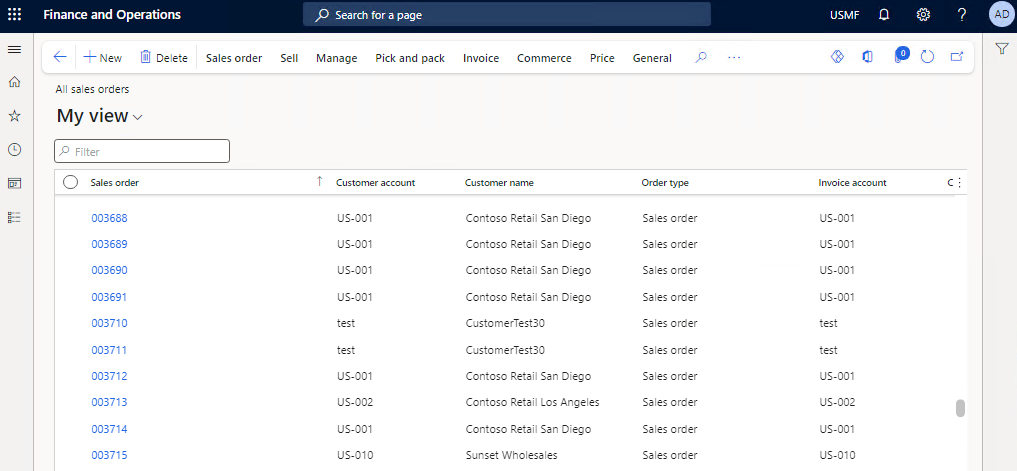Open sales order 003712
Screen dimensions: 1017x471
pos(109,376)
